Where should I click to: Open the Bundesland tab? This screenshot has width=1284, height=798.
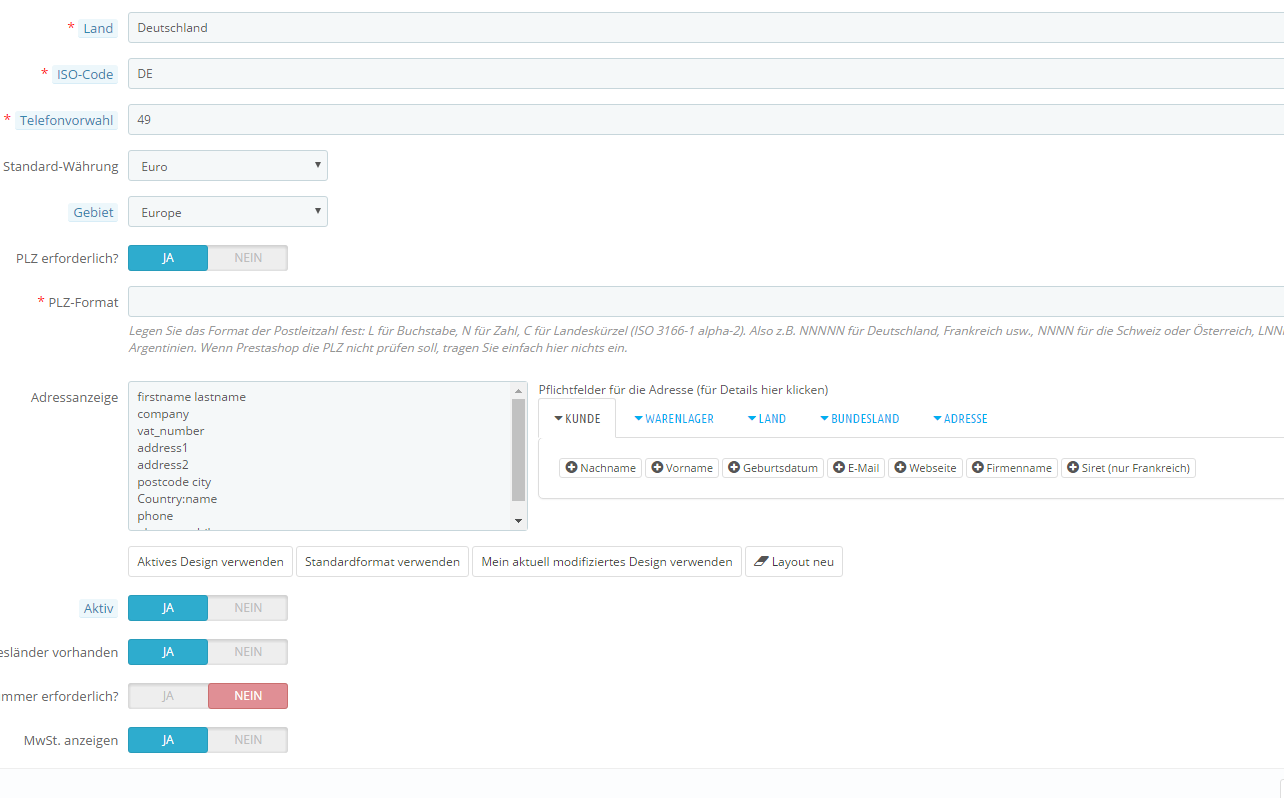(x=859, y=419)
